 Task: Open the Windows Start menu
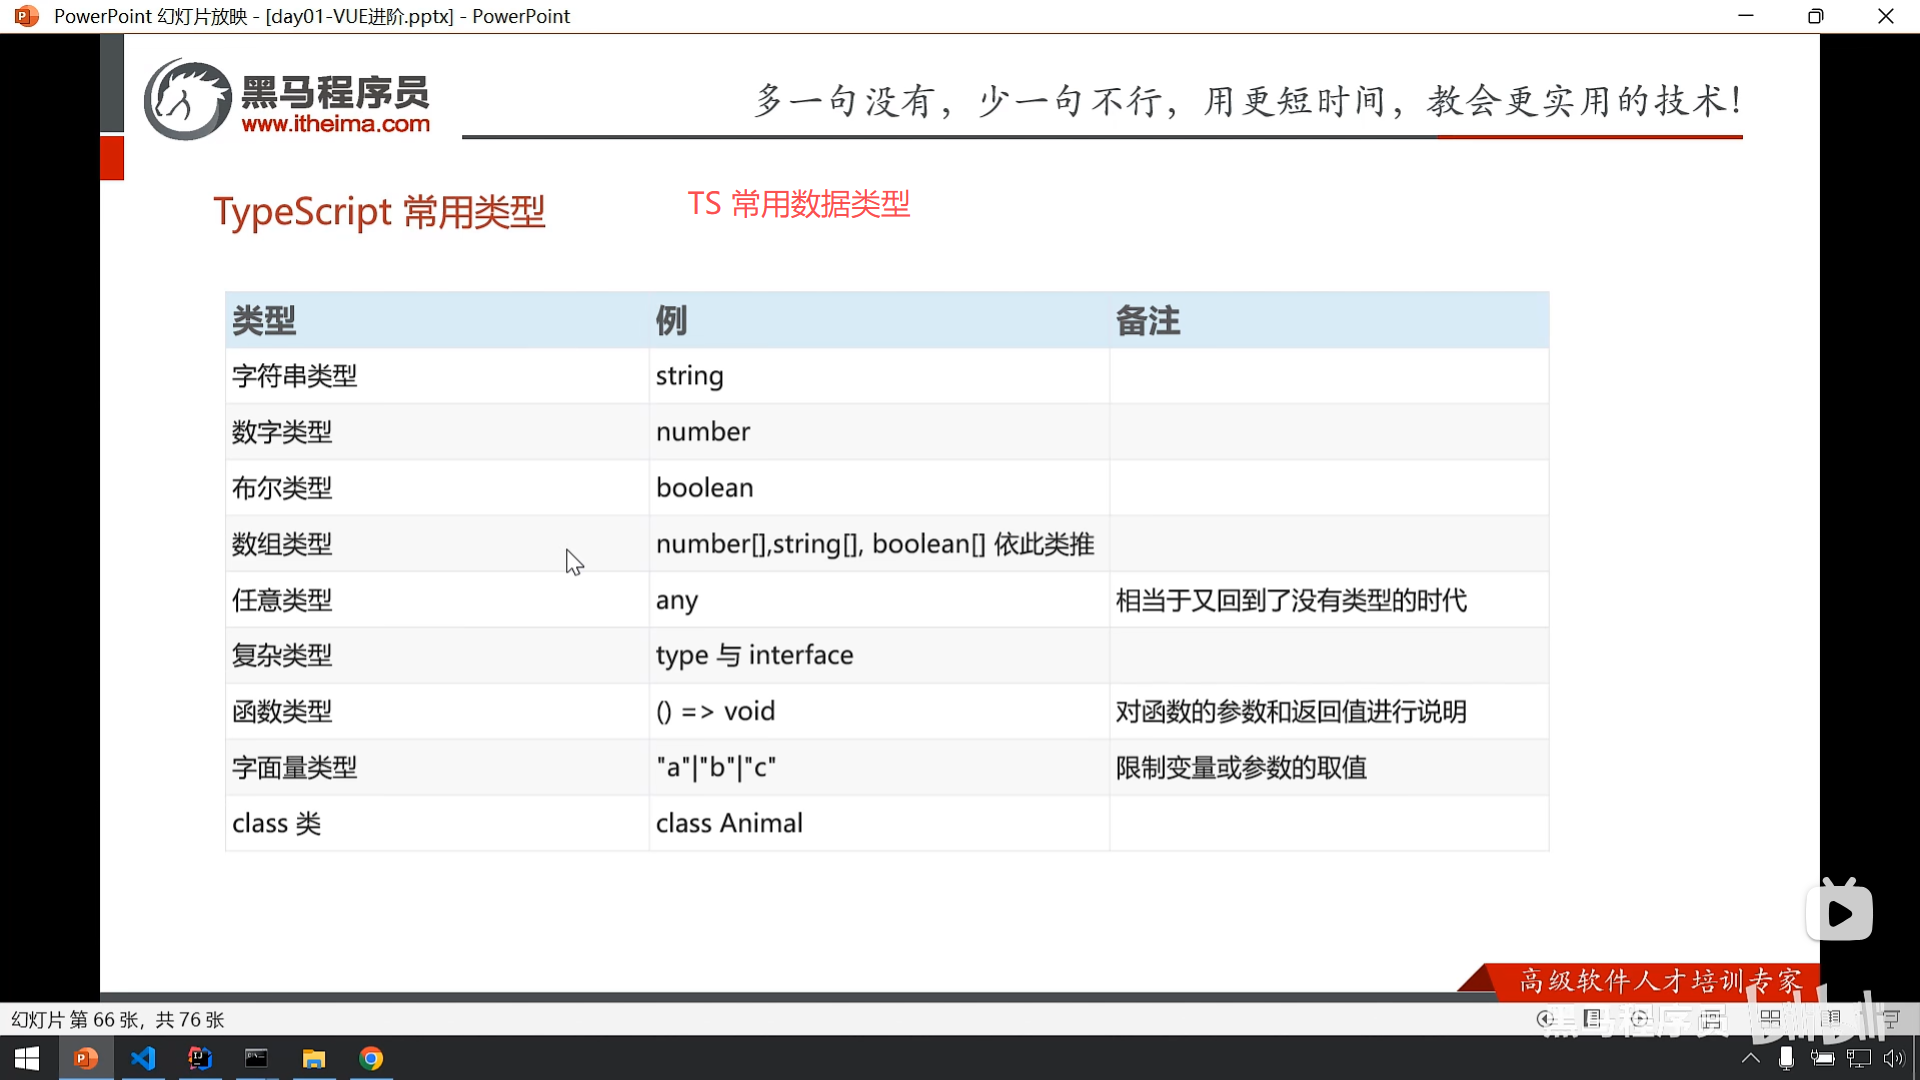[27, 1058]
